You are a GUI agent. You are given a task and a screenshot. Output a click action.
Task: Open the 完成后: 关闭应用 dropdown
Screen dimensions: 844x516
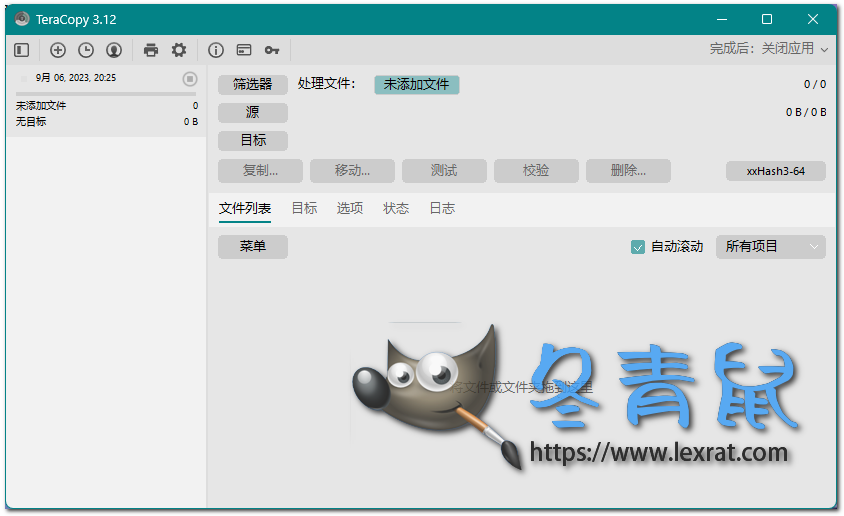(769, 48)
